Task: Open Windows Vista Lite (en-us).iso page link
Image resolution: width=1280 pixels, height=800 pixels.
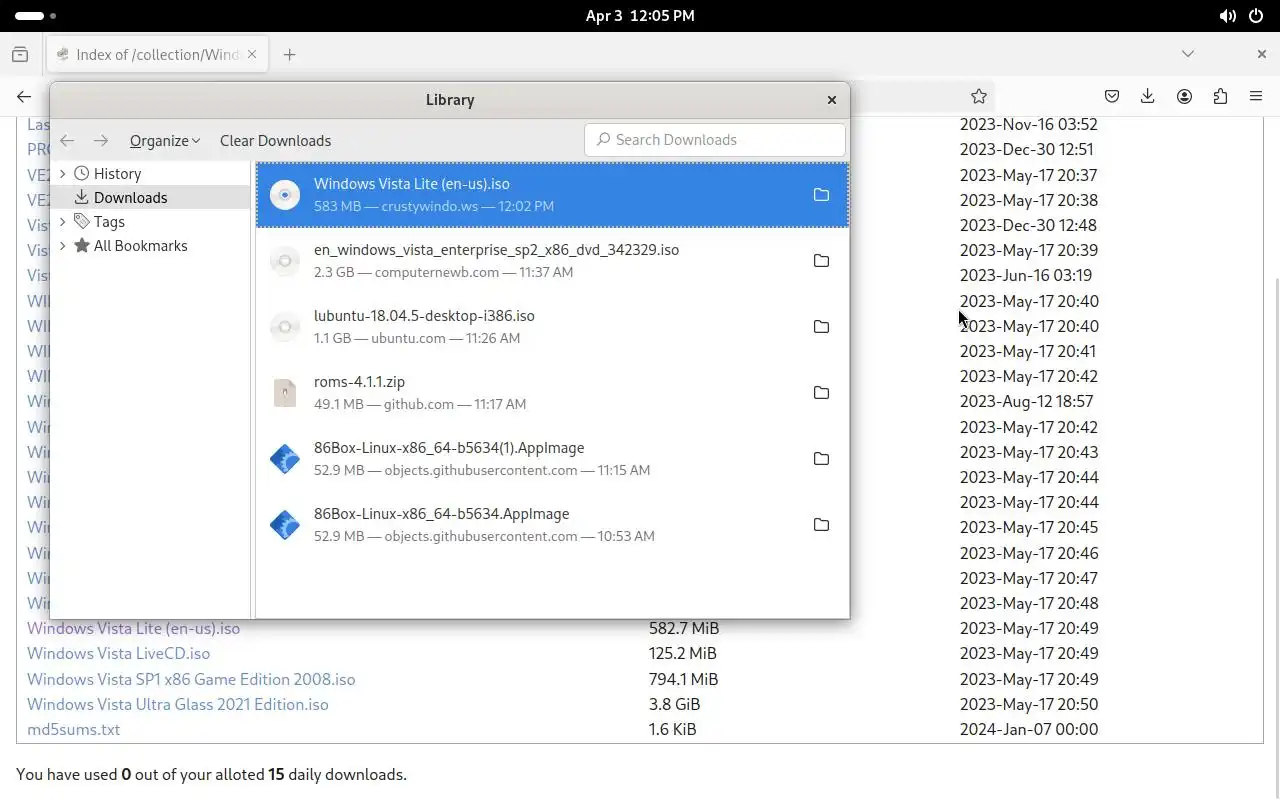Action: (133, 628)
